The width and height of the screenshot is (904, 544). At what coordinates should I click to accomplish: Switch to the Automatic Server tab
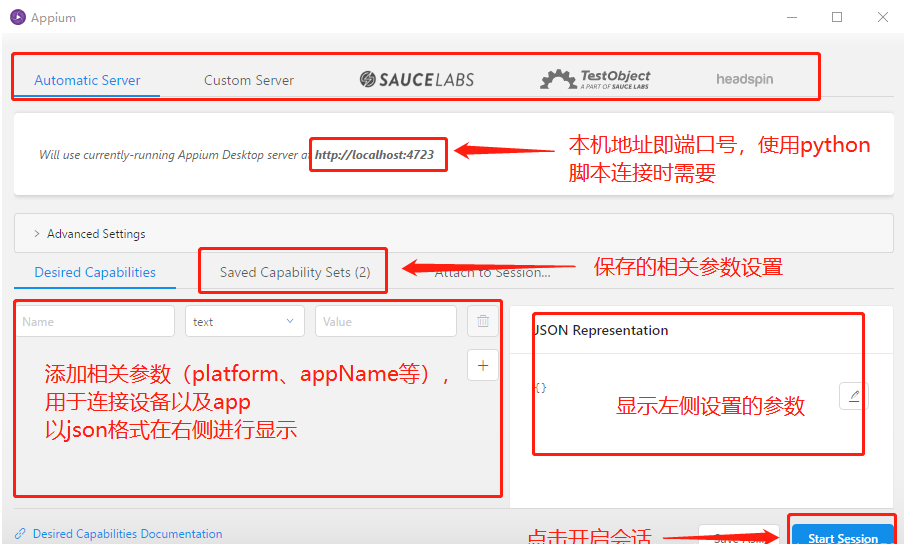pos(87,80)
